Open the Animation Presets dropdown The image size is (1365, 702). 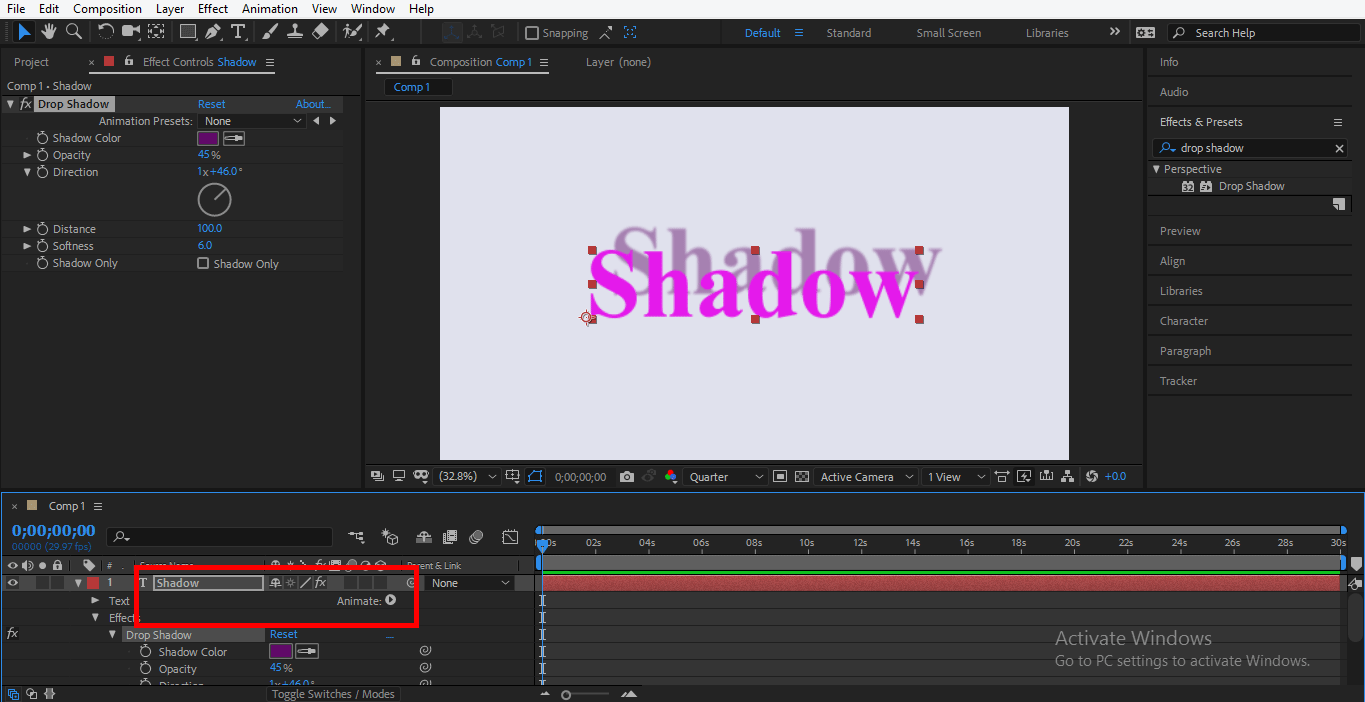click(252, 120)
